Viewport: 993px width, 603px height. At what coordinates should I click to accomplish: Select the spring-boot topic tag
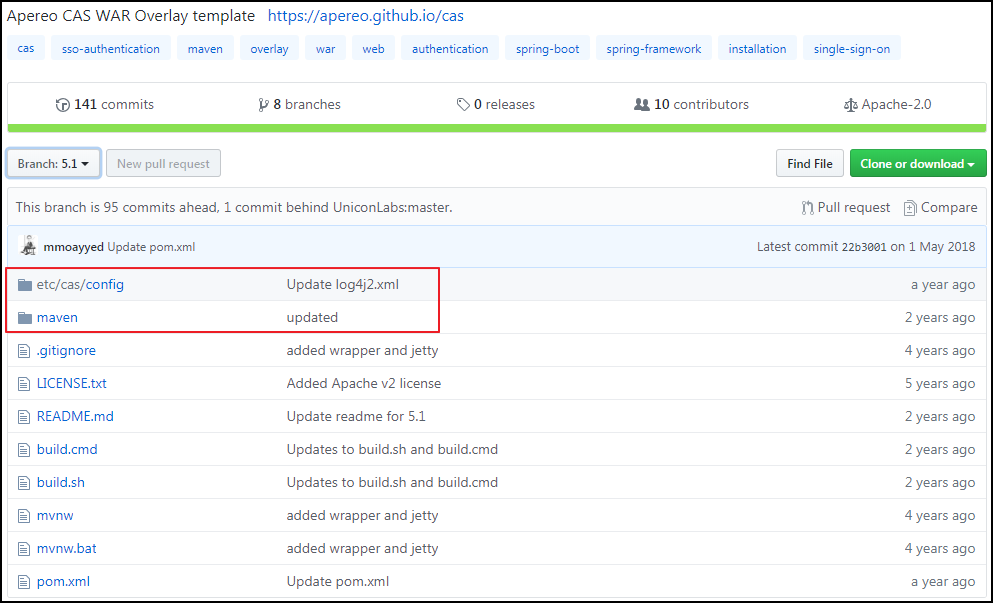click(x=548, y=48)
